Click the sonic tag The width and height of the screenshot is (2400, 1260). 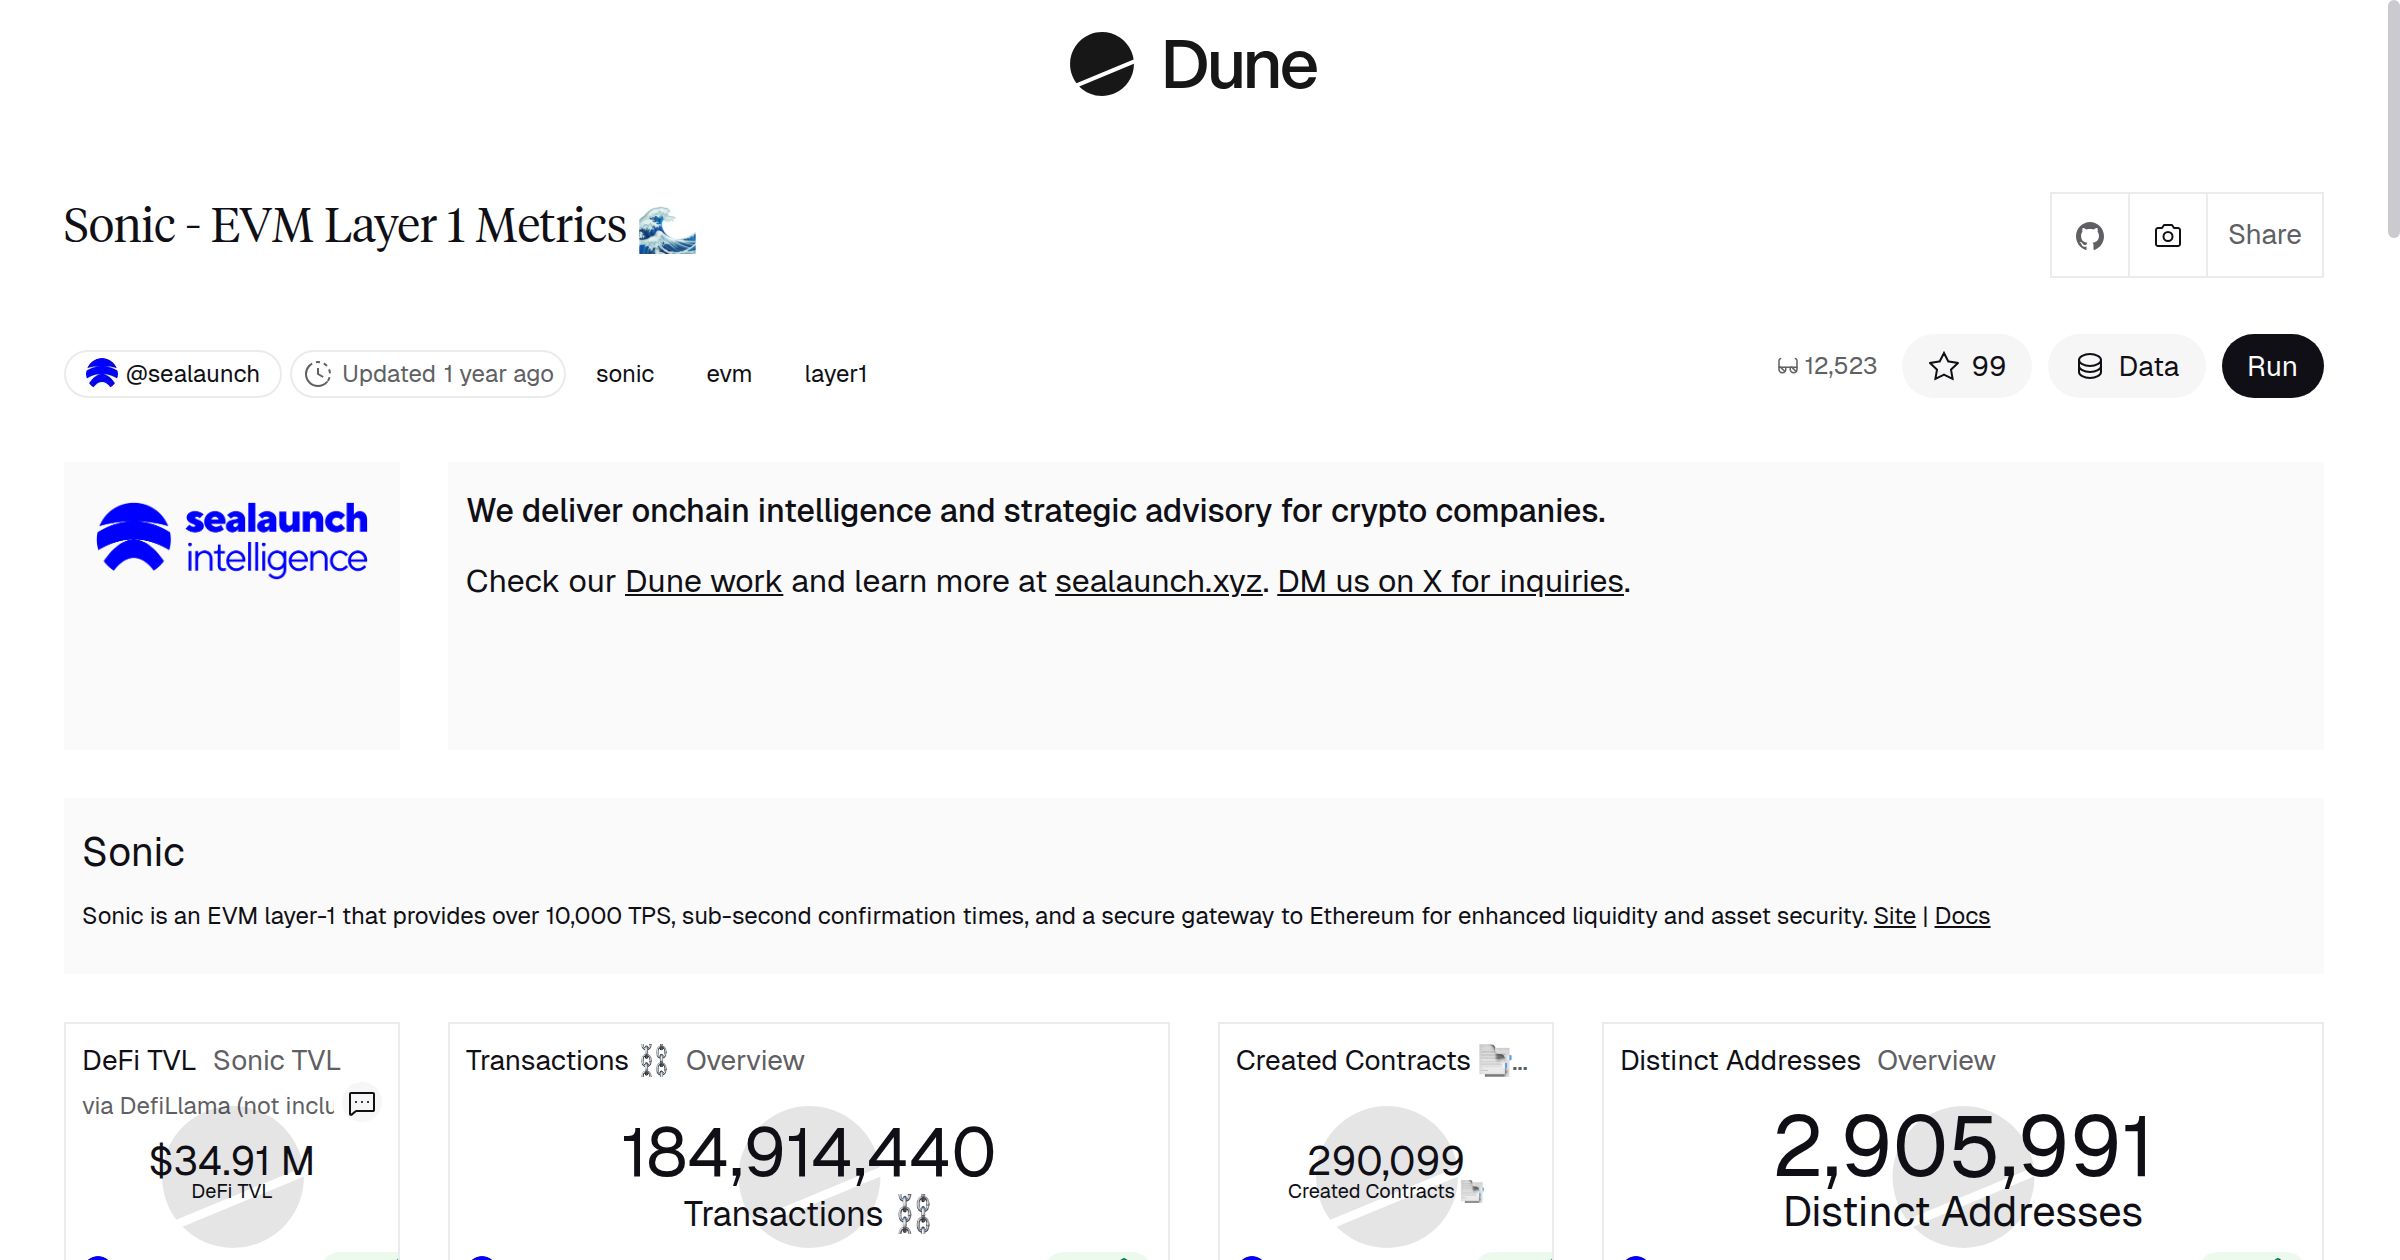click(x=624, y=373)
